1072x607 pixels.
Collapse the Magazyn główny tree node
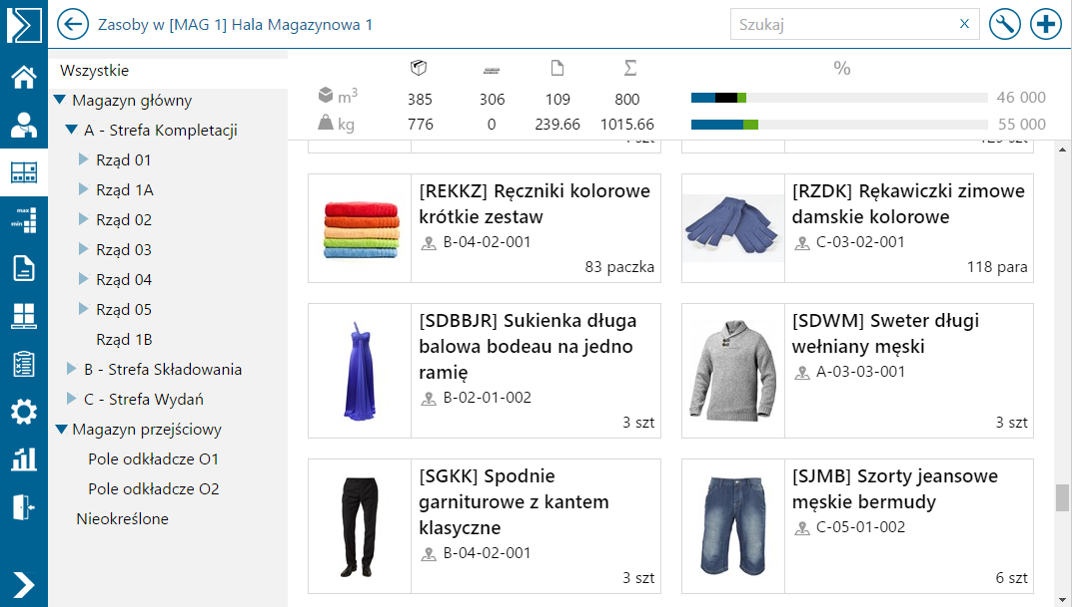coord(60,100)
